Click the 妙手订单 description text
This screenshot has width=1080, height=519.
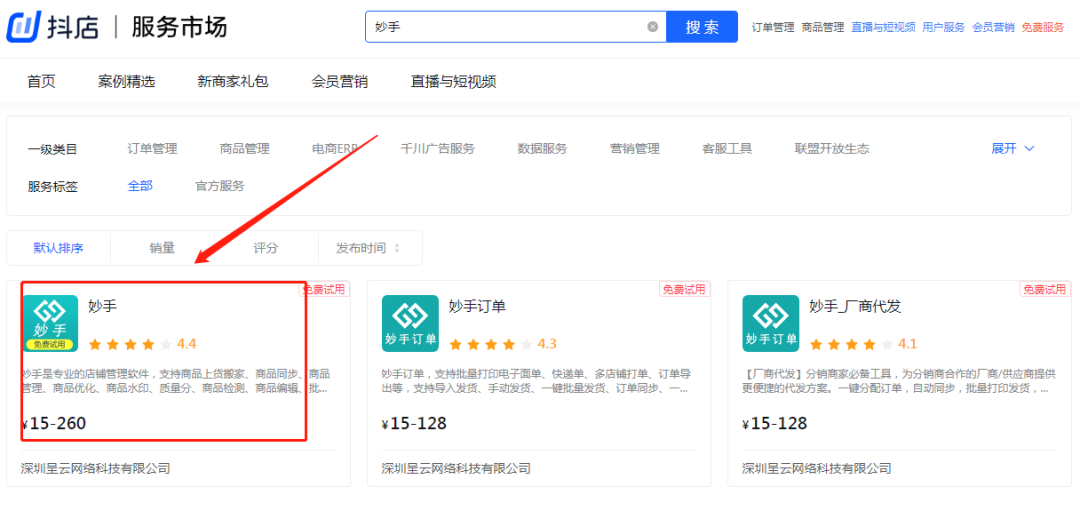pos(536,381)
